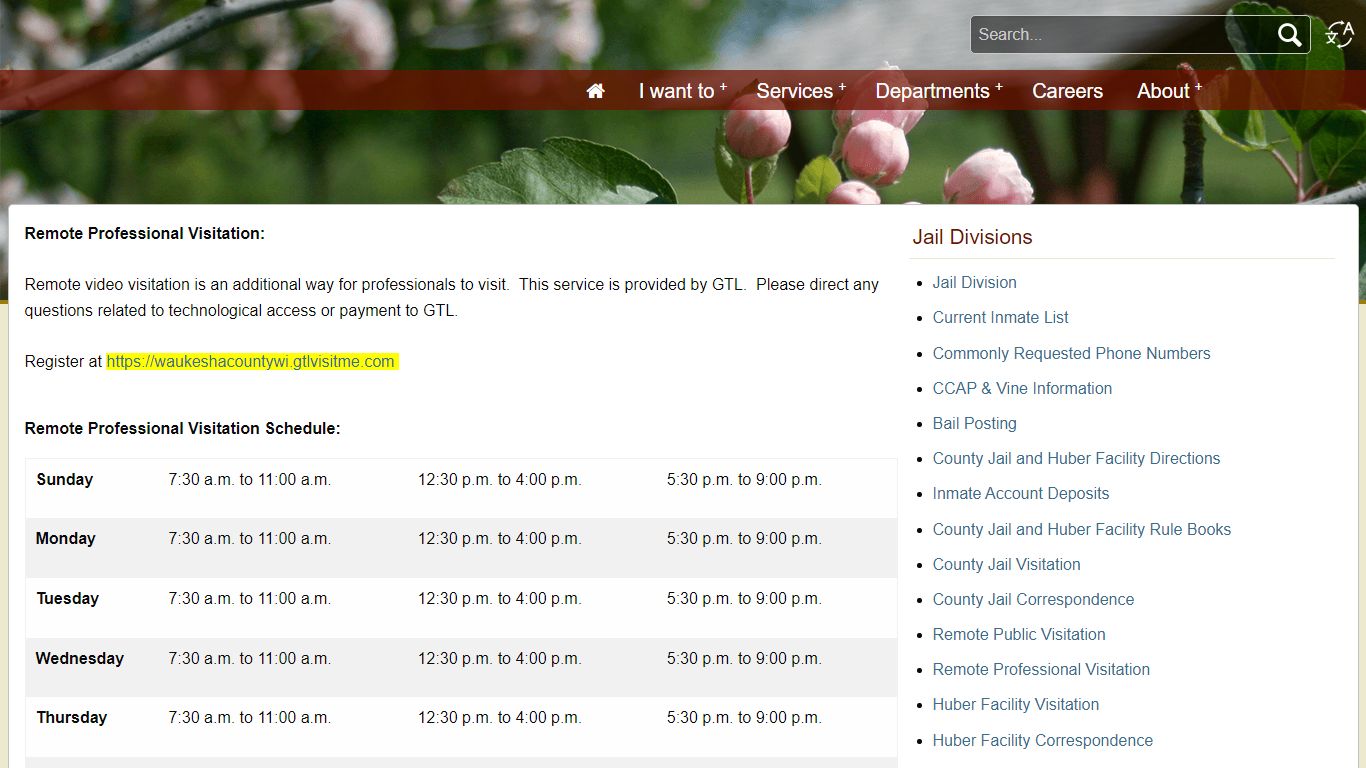
Task: Open County Jail and Huber Facility Rule Books
Action: (1081, 530)
